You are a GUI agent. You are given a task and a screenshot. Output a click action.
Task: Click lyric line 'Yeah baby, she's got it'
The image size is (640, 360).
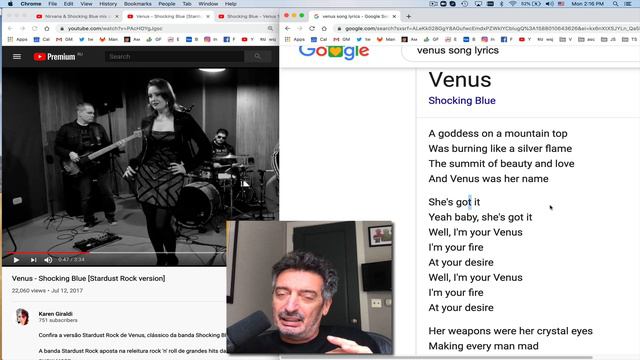(x=480, y=217)
